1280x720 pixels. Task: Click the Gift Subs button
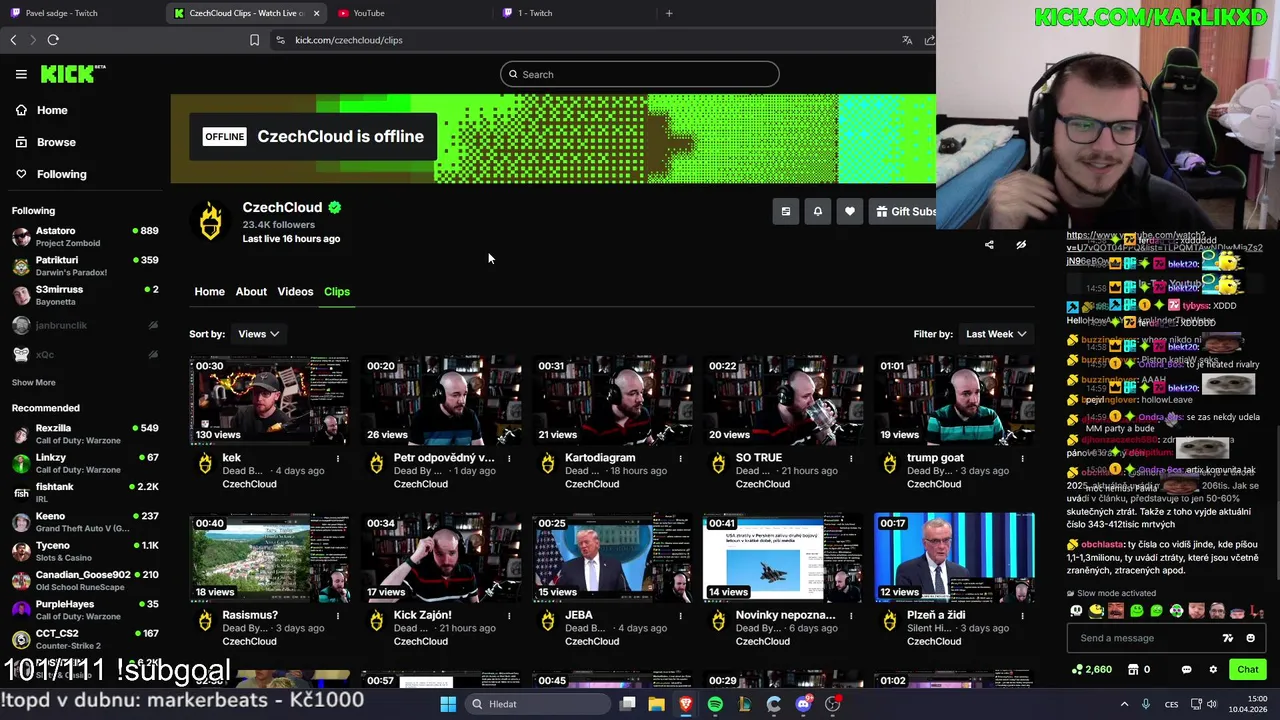coord(903,211)
